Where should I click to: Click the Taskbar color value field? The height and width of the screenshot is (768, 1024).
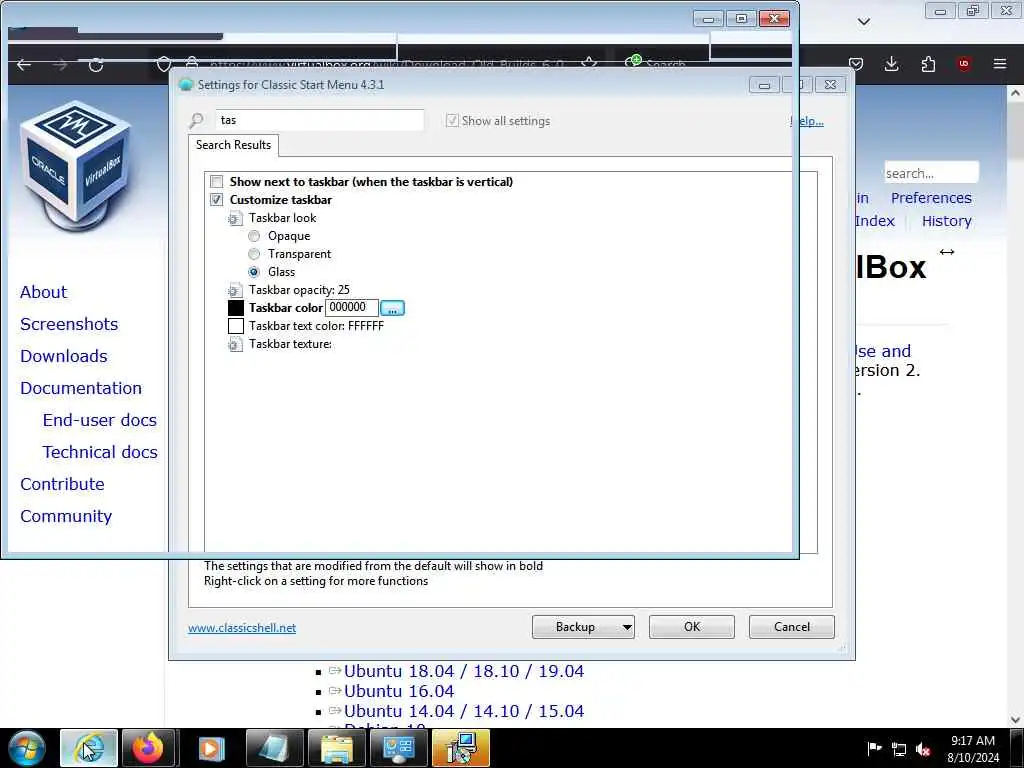[x=352, y=307]
